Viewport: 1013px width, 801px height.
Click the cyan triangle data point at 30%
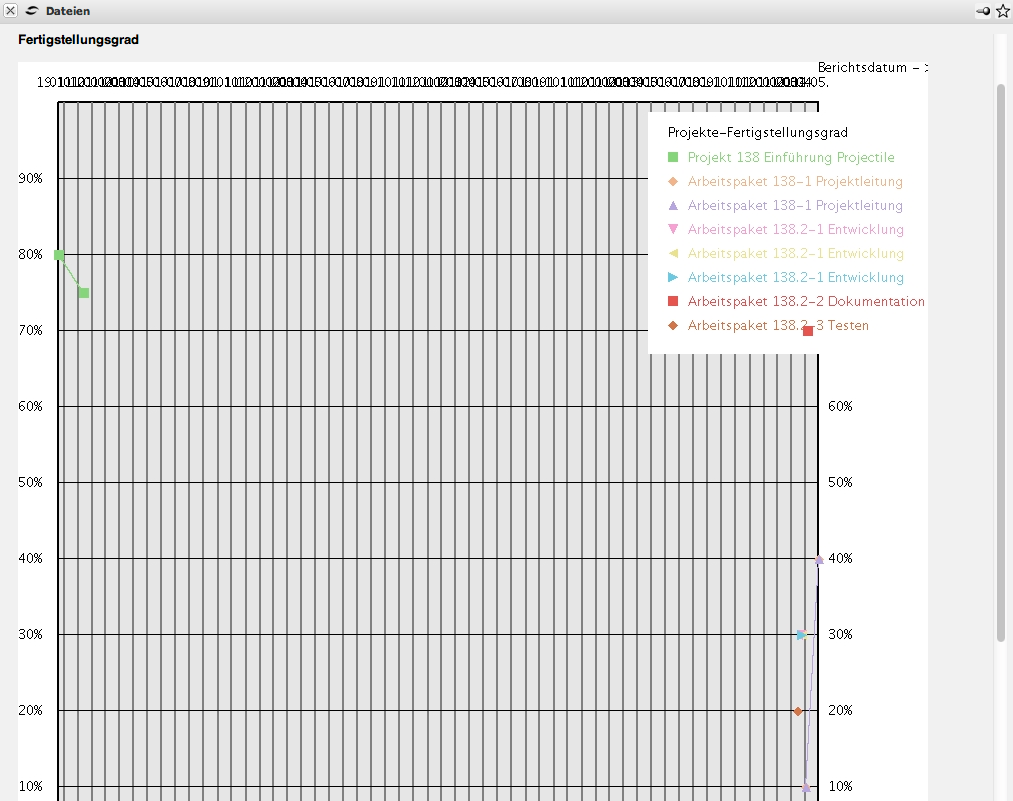801,635
